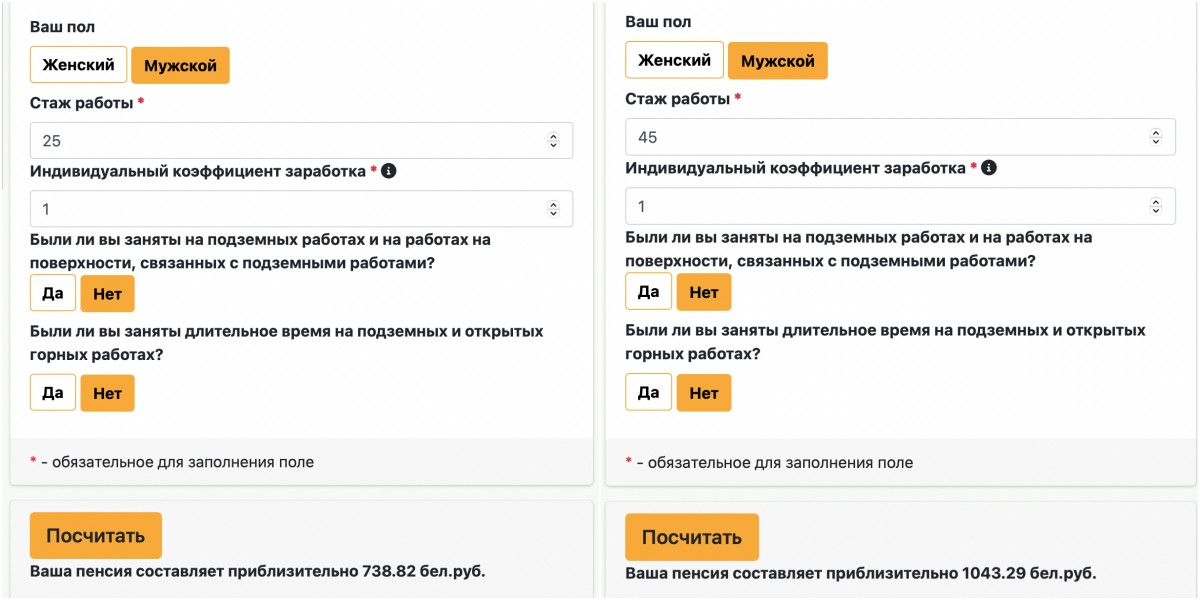Focus коэффициент заработка field in the 738.82 form

[x=301, y=209]
